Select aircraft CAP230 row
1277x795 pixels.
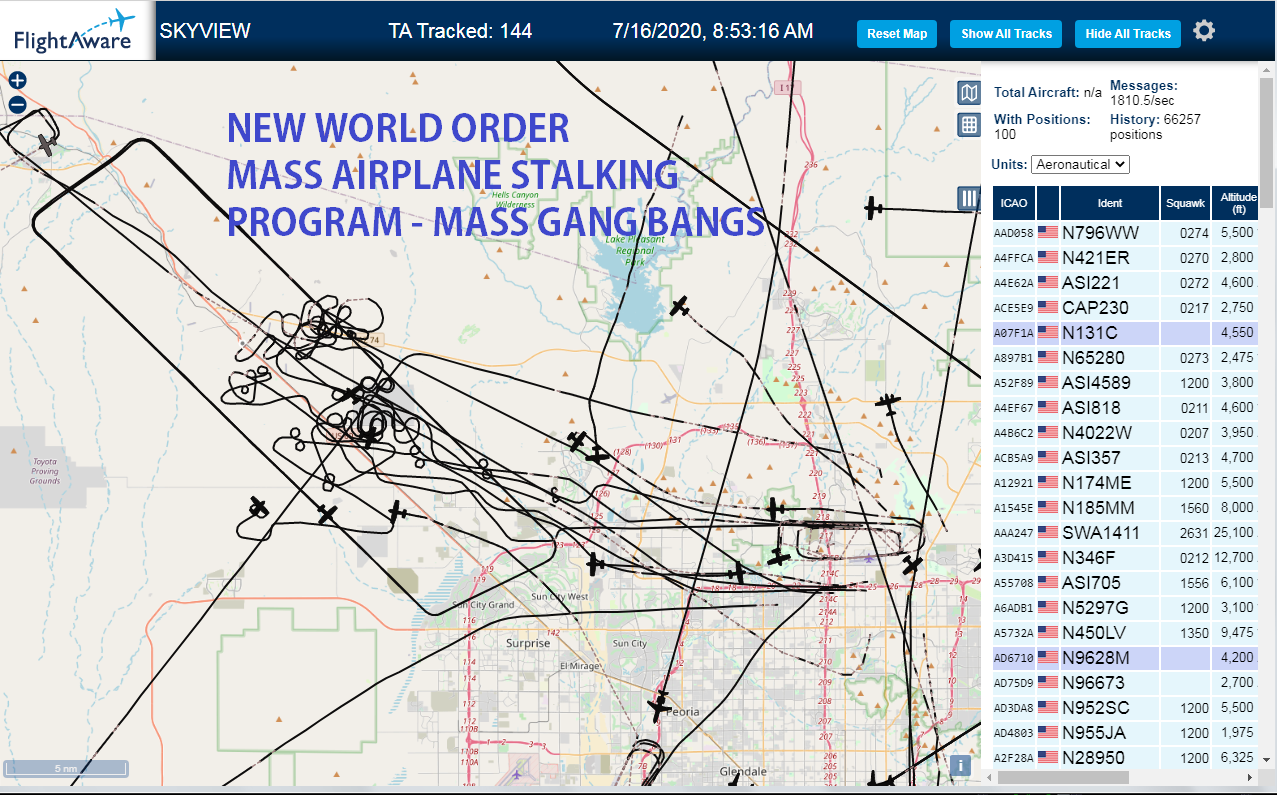[x=1125, y=307]
